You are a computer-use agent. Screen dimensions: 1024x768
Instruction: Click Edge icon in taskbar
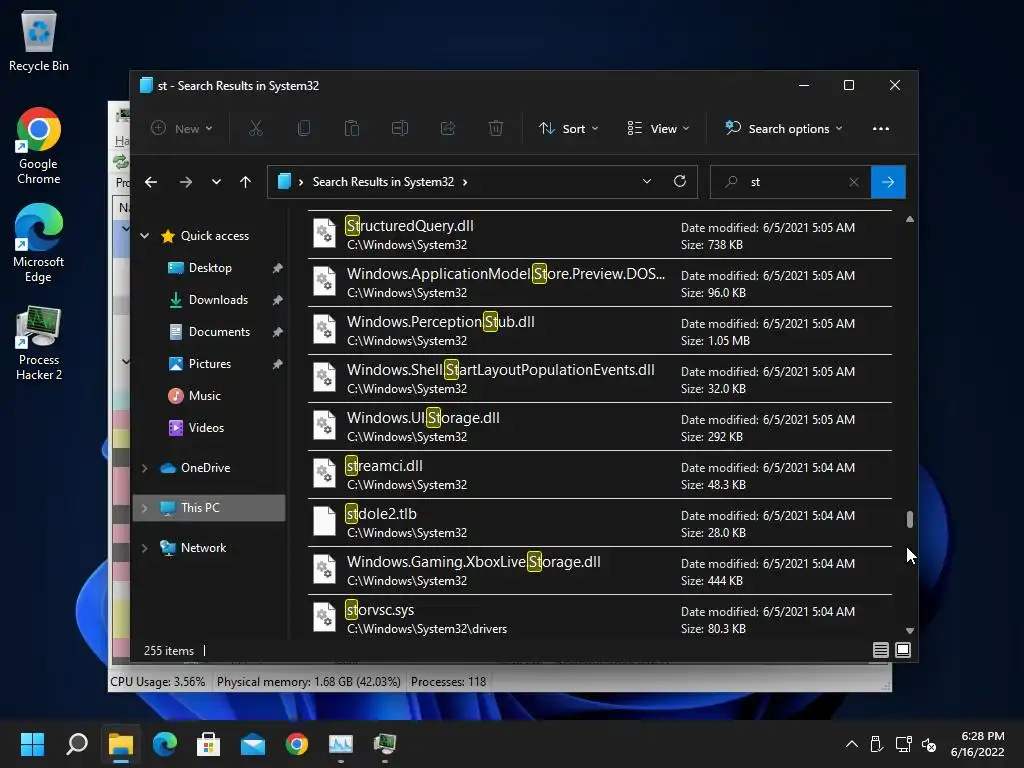[x=165, y=744]
